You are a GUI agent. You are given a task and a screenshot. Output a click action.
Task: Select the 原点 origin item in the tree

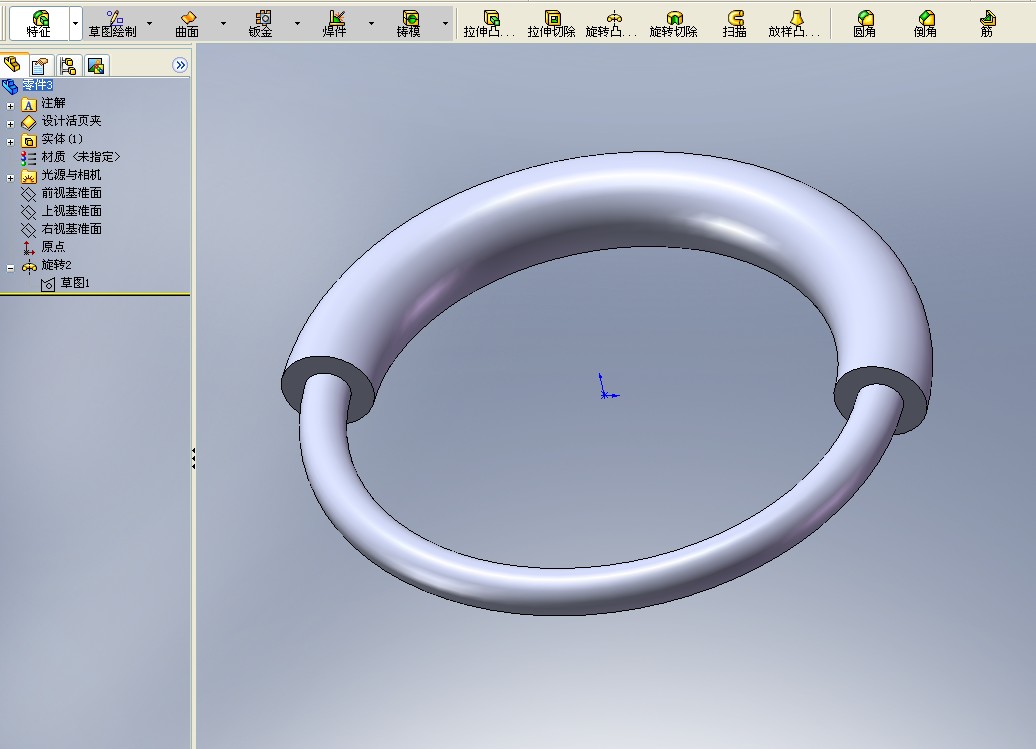coord(53,246)
